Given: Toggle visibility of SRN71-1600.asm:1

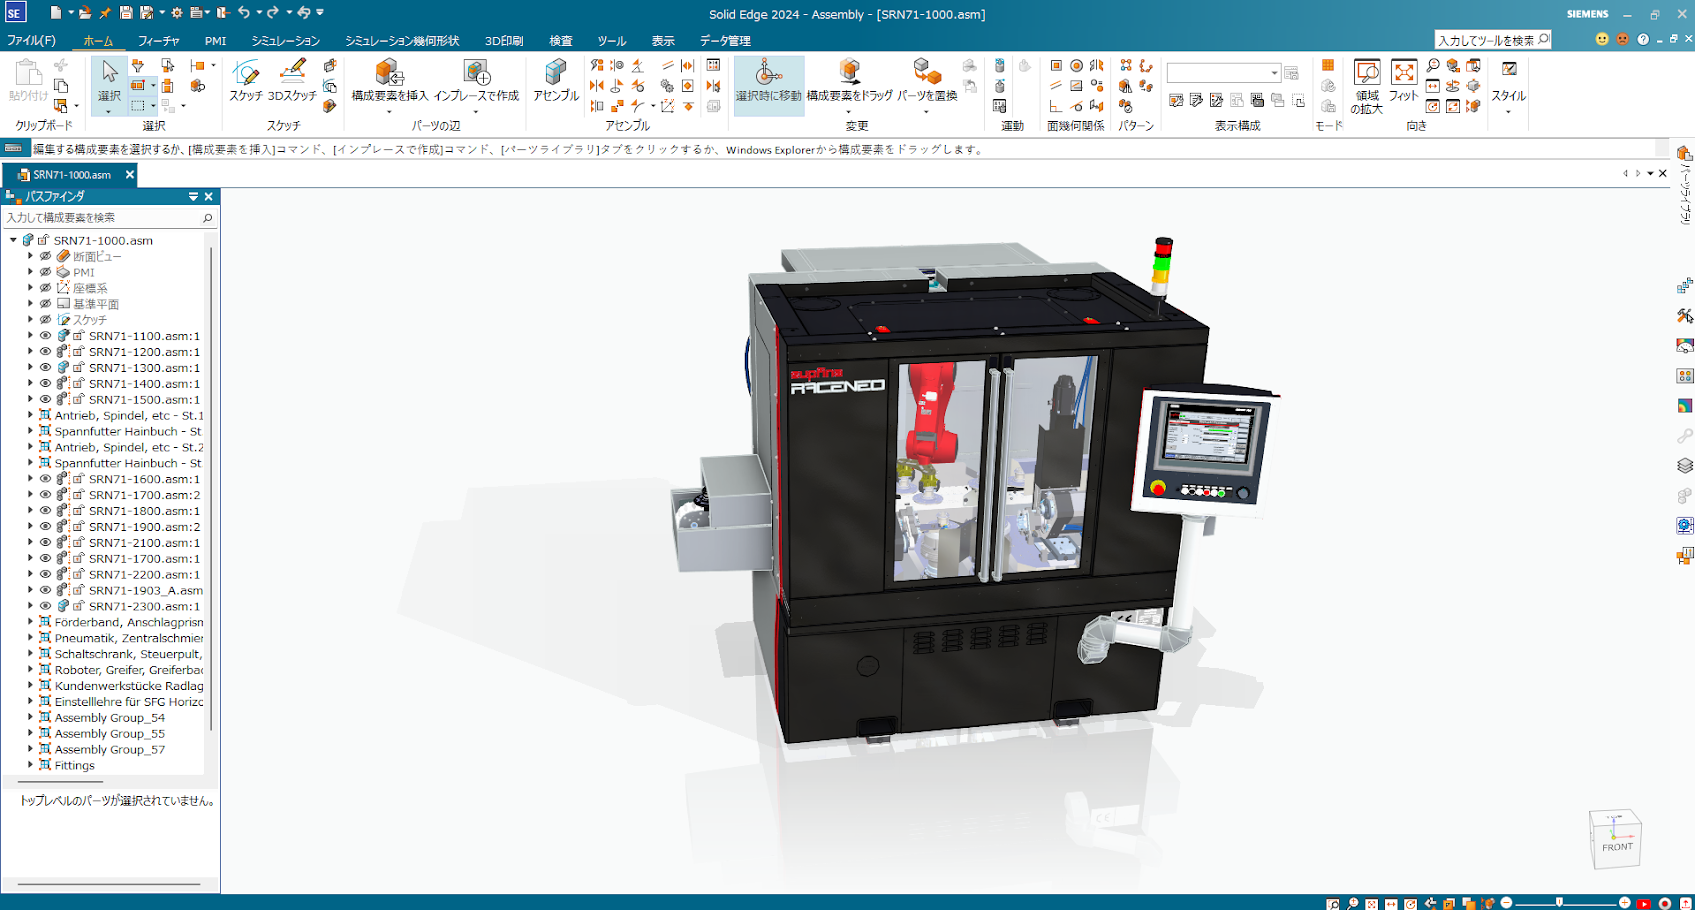Looking at the screenshot, I should coord(45,479).
